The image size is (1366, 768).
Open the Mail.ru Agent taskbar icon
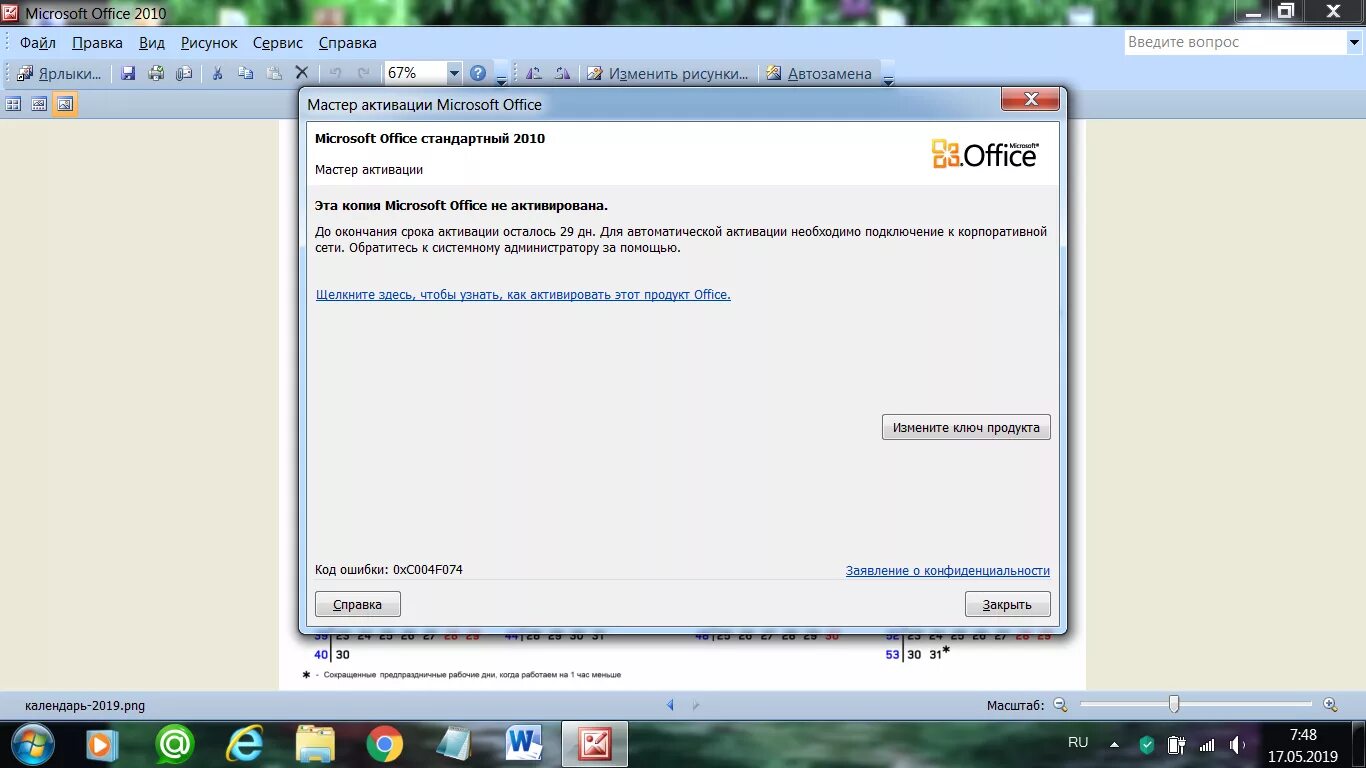(x=175, y=744)
